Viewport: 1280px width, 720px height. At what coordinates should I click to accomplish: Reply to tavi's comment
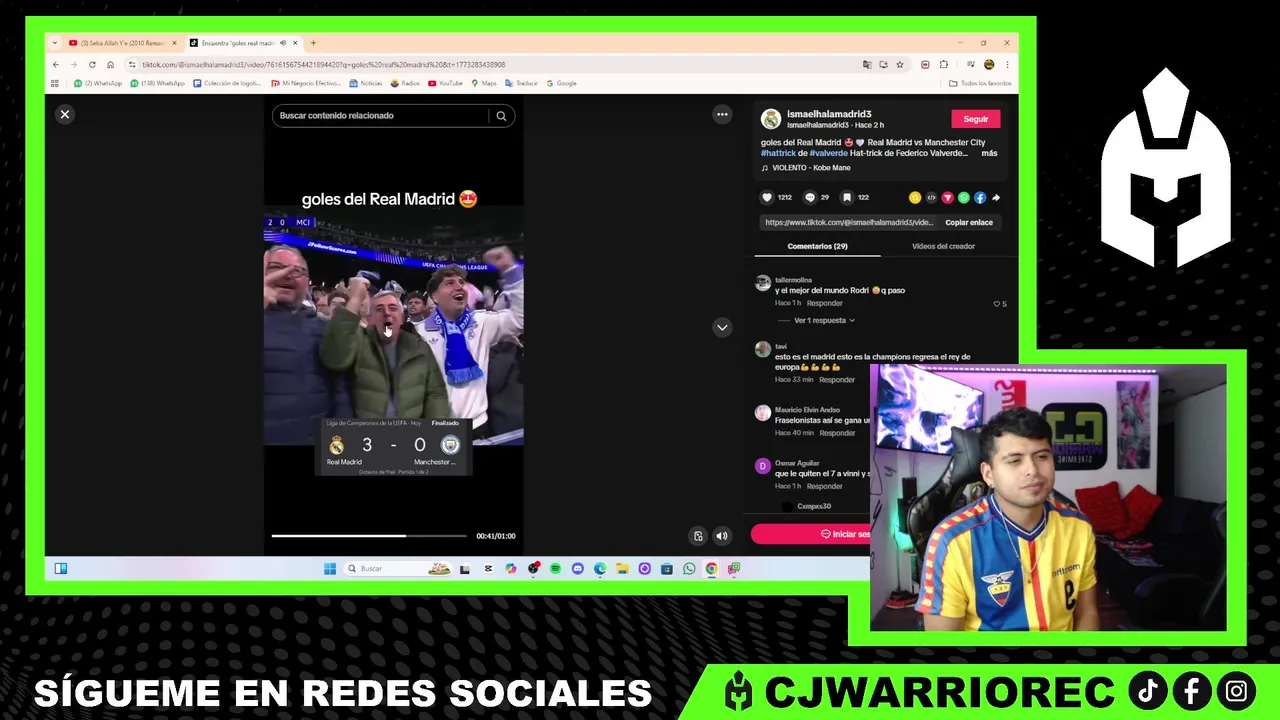837,380
